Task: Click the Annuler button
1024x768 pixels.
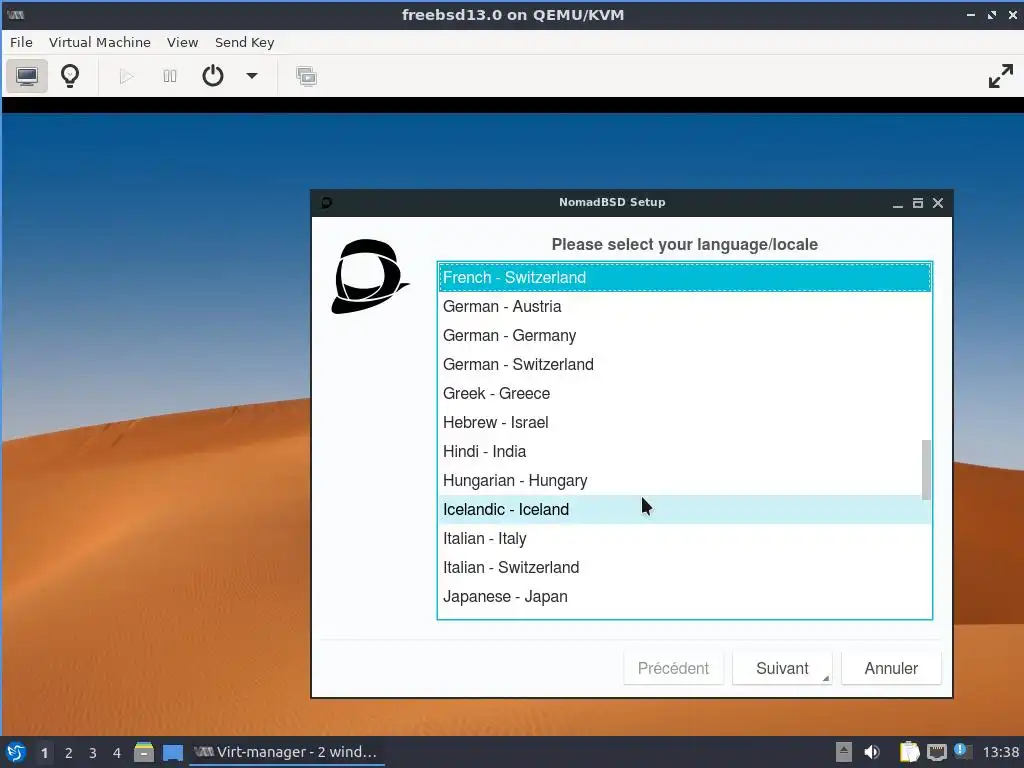Action: point(891,668)
